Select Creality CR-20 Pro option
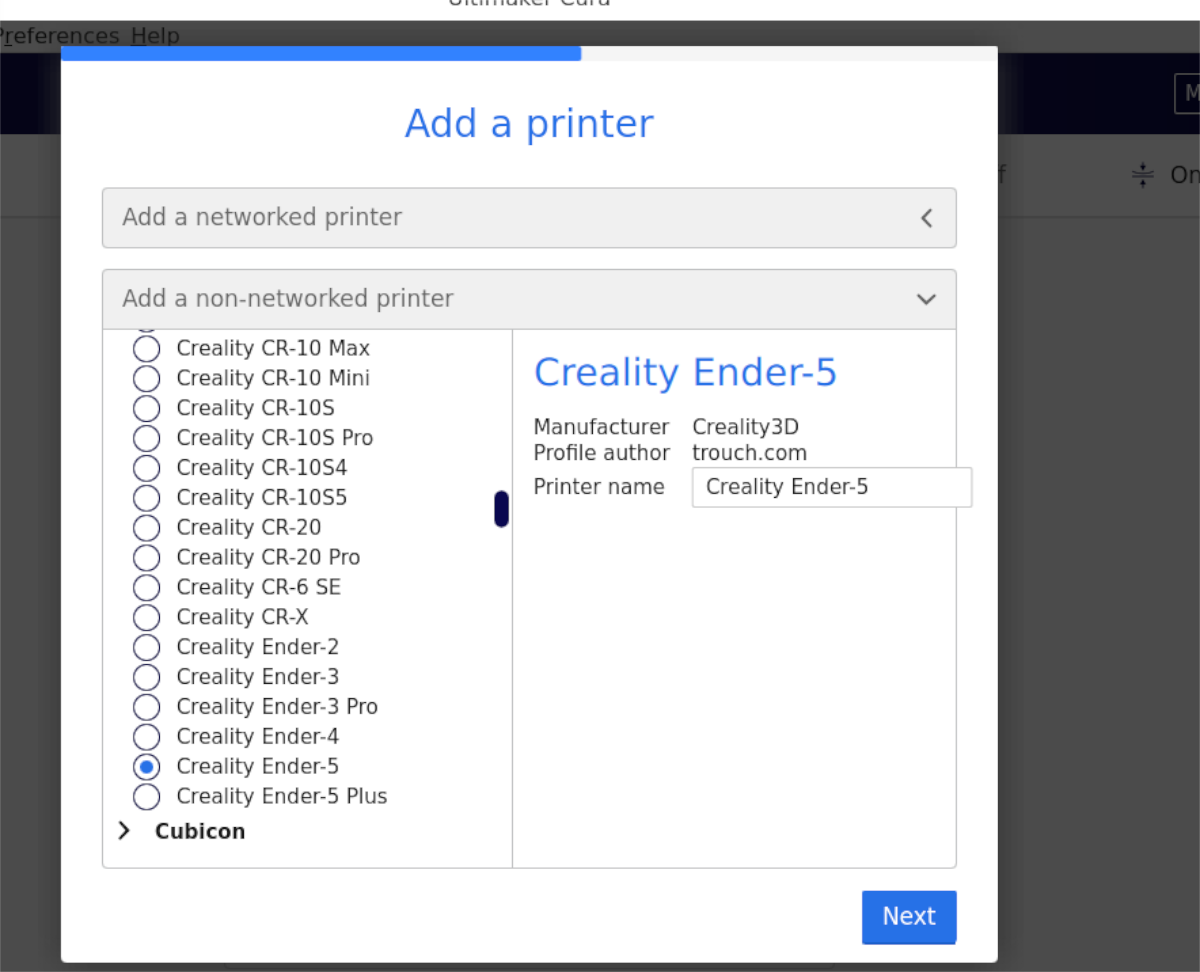1200x972 pixels. (147, 558)
